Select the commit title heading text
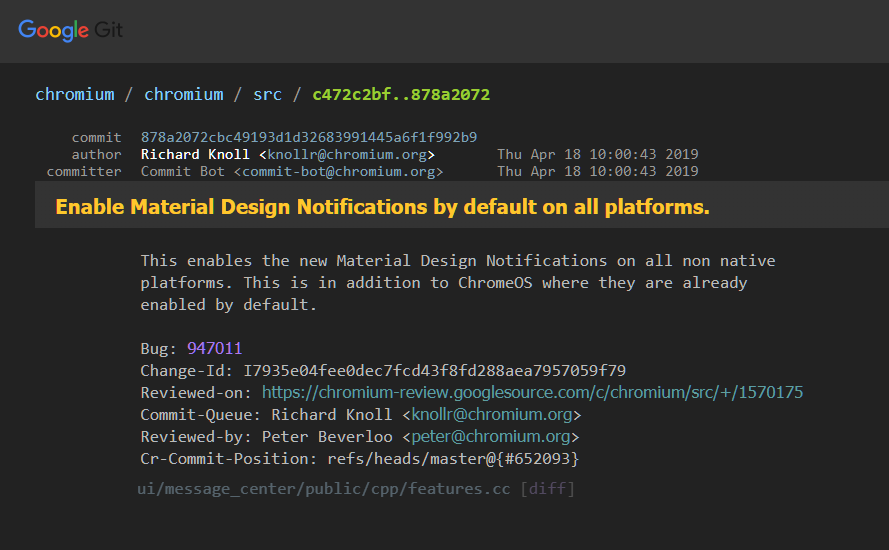889x550 pixels. [383, 207]
